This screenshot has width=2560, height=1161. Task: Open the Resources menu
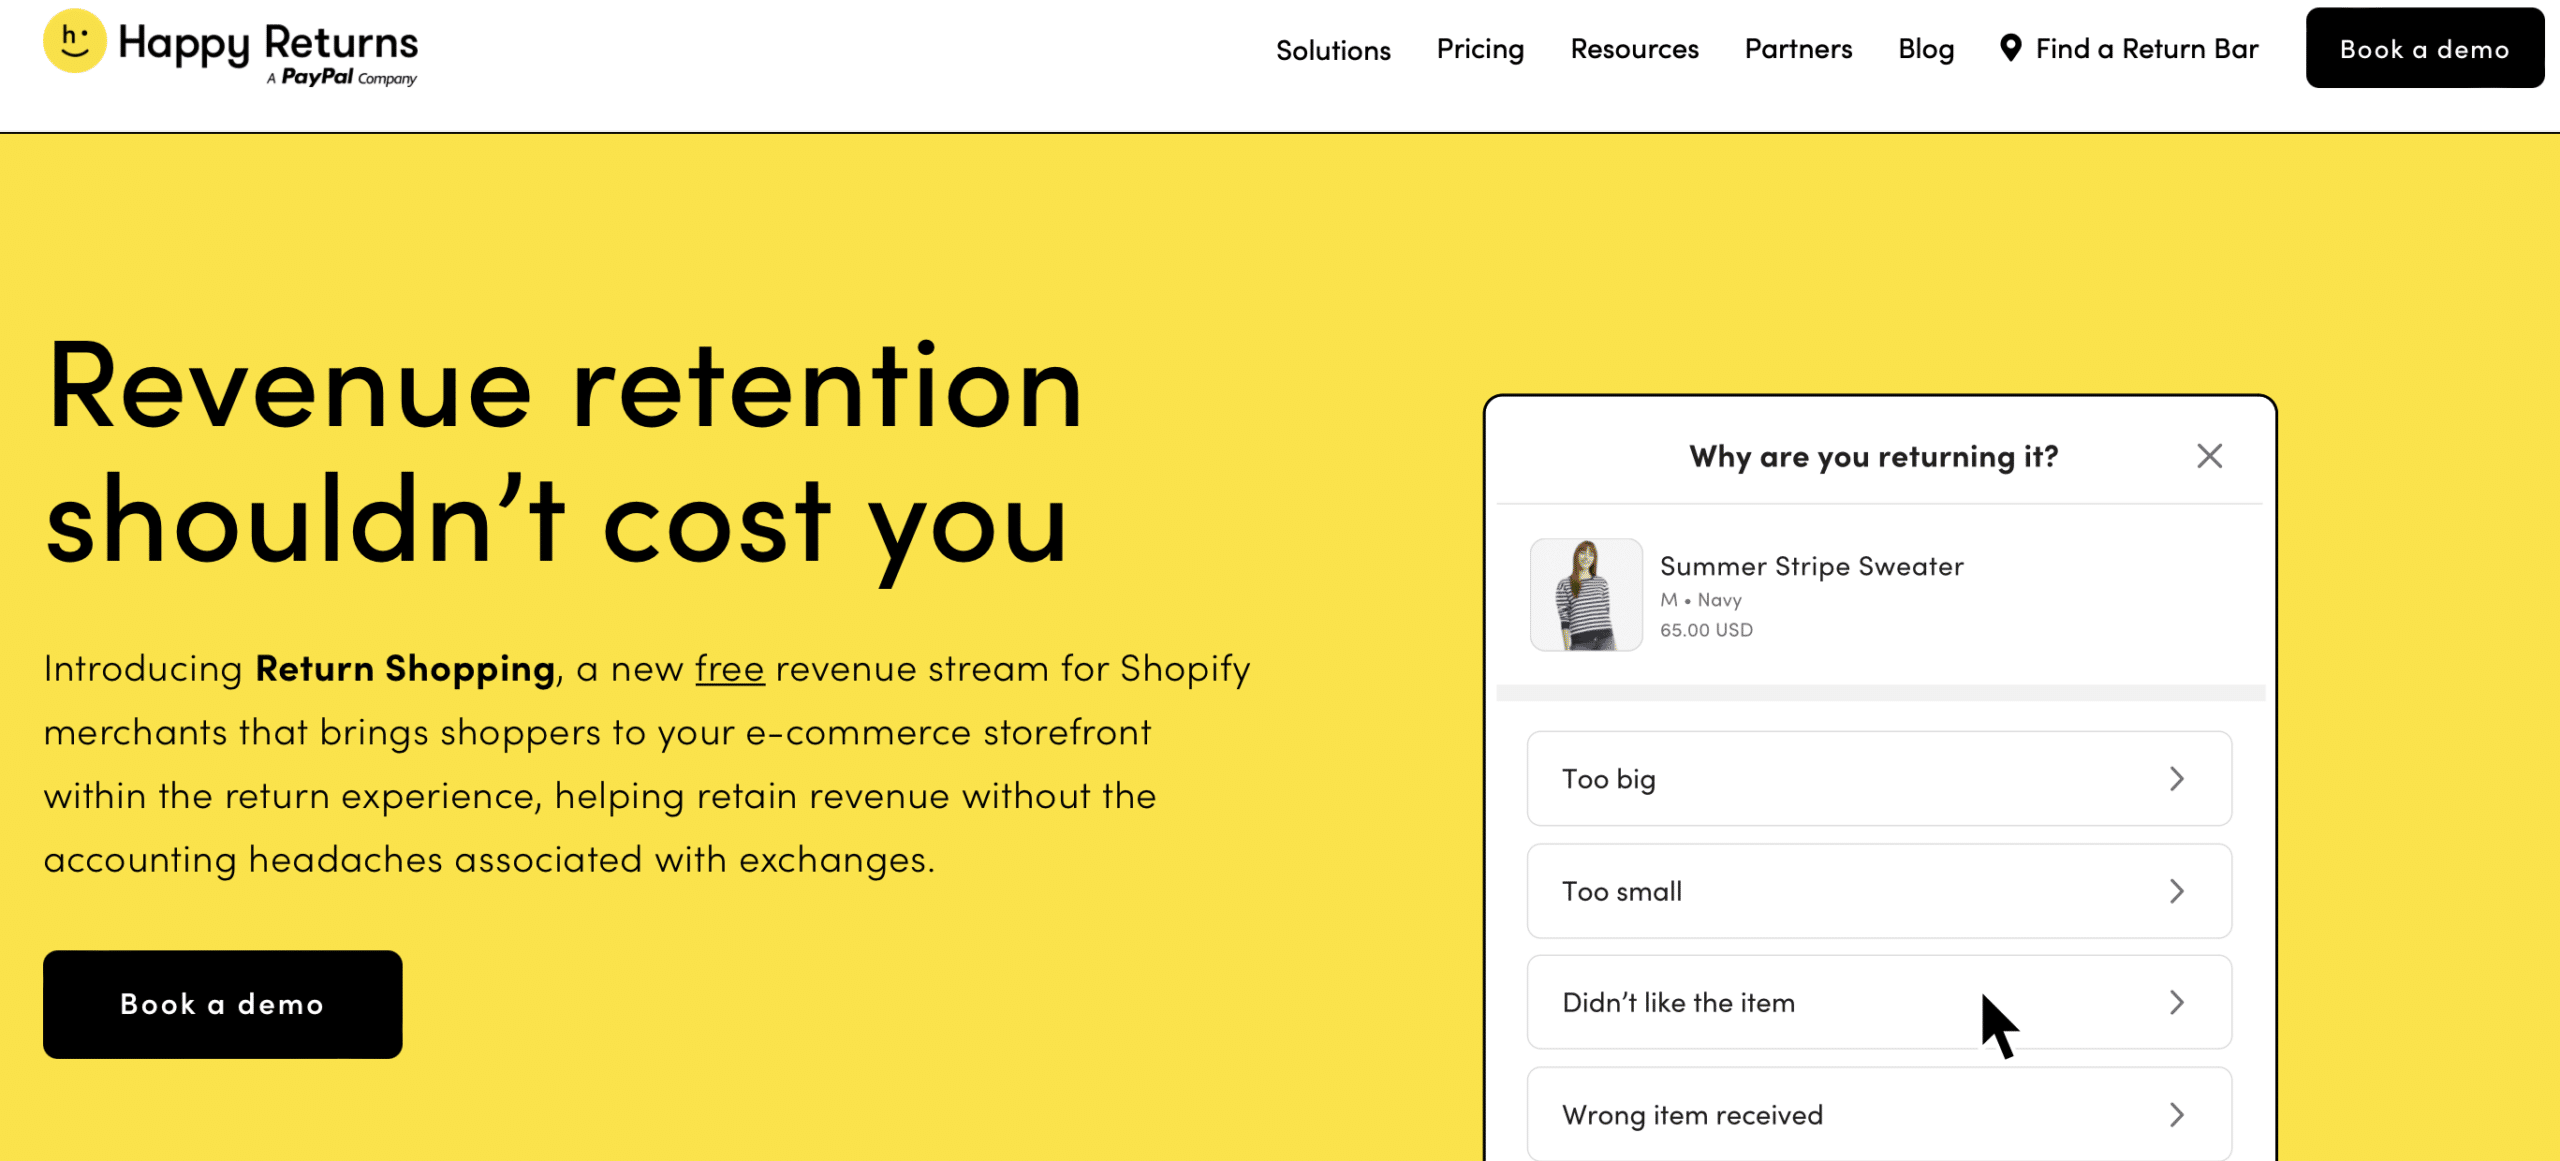(1634, 49)
